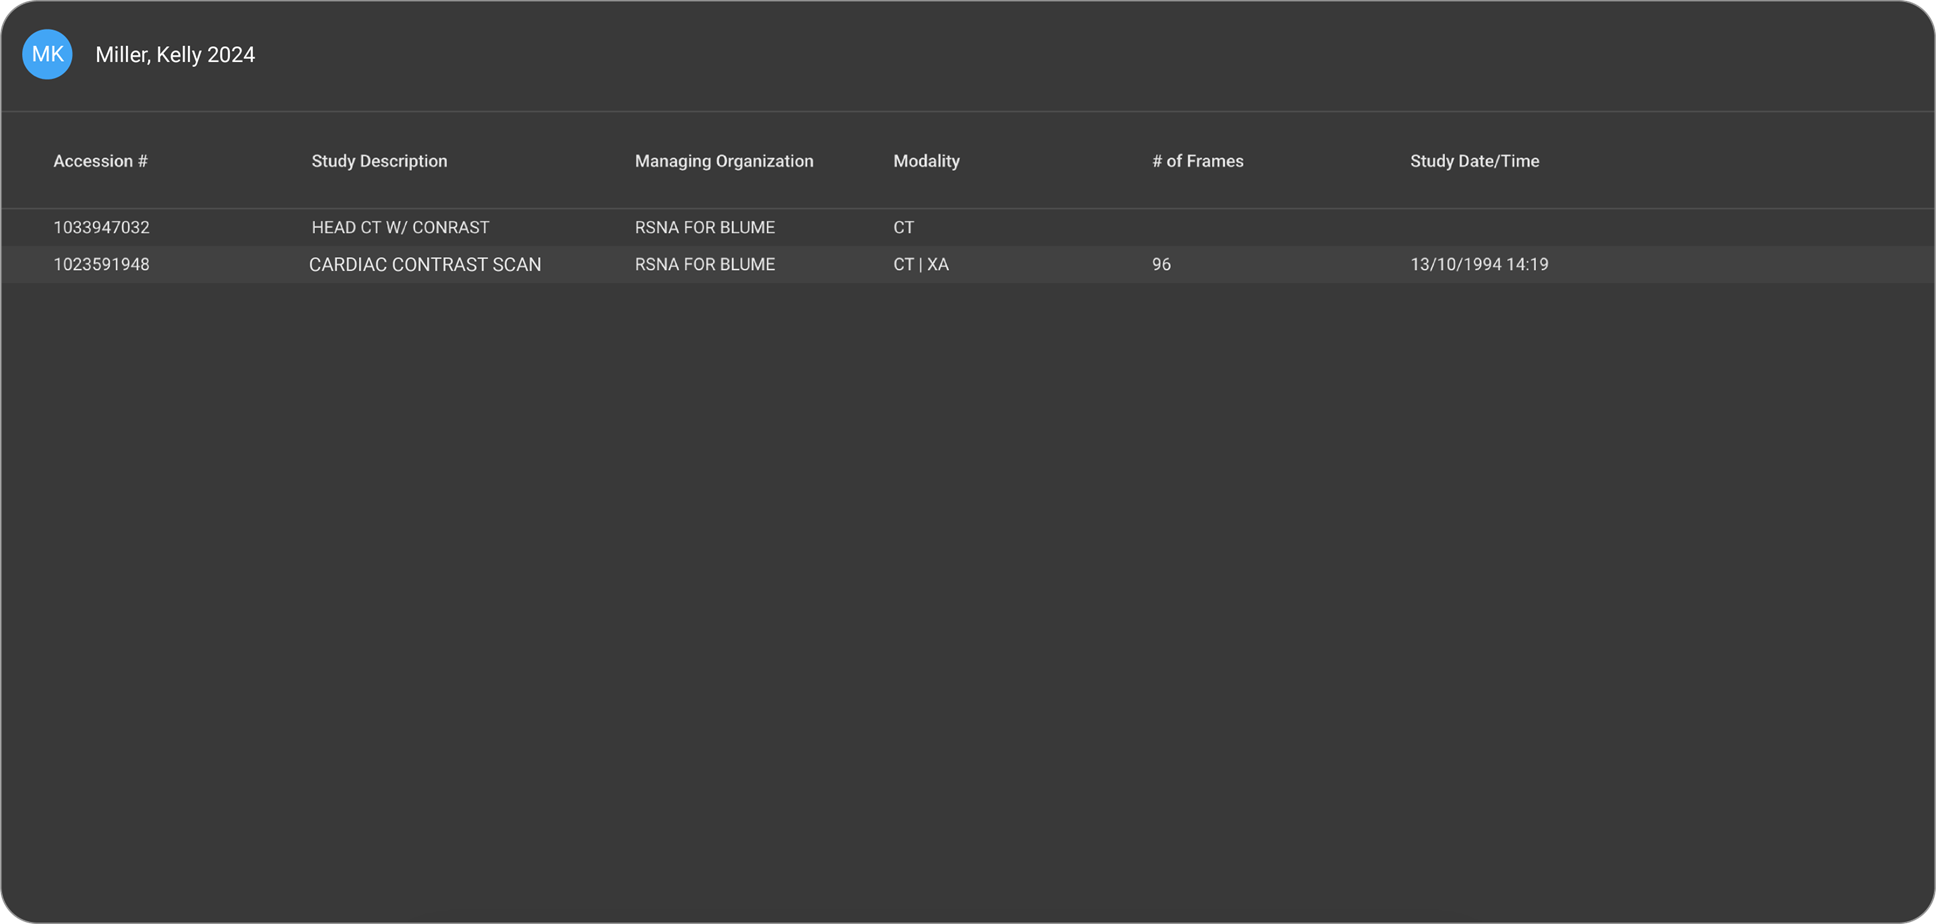Open the Miller, Kelly 2024 patient name

click(175, 55)
